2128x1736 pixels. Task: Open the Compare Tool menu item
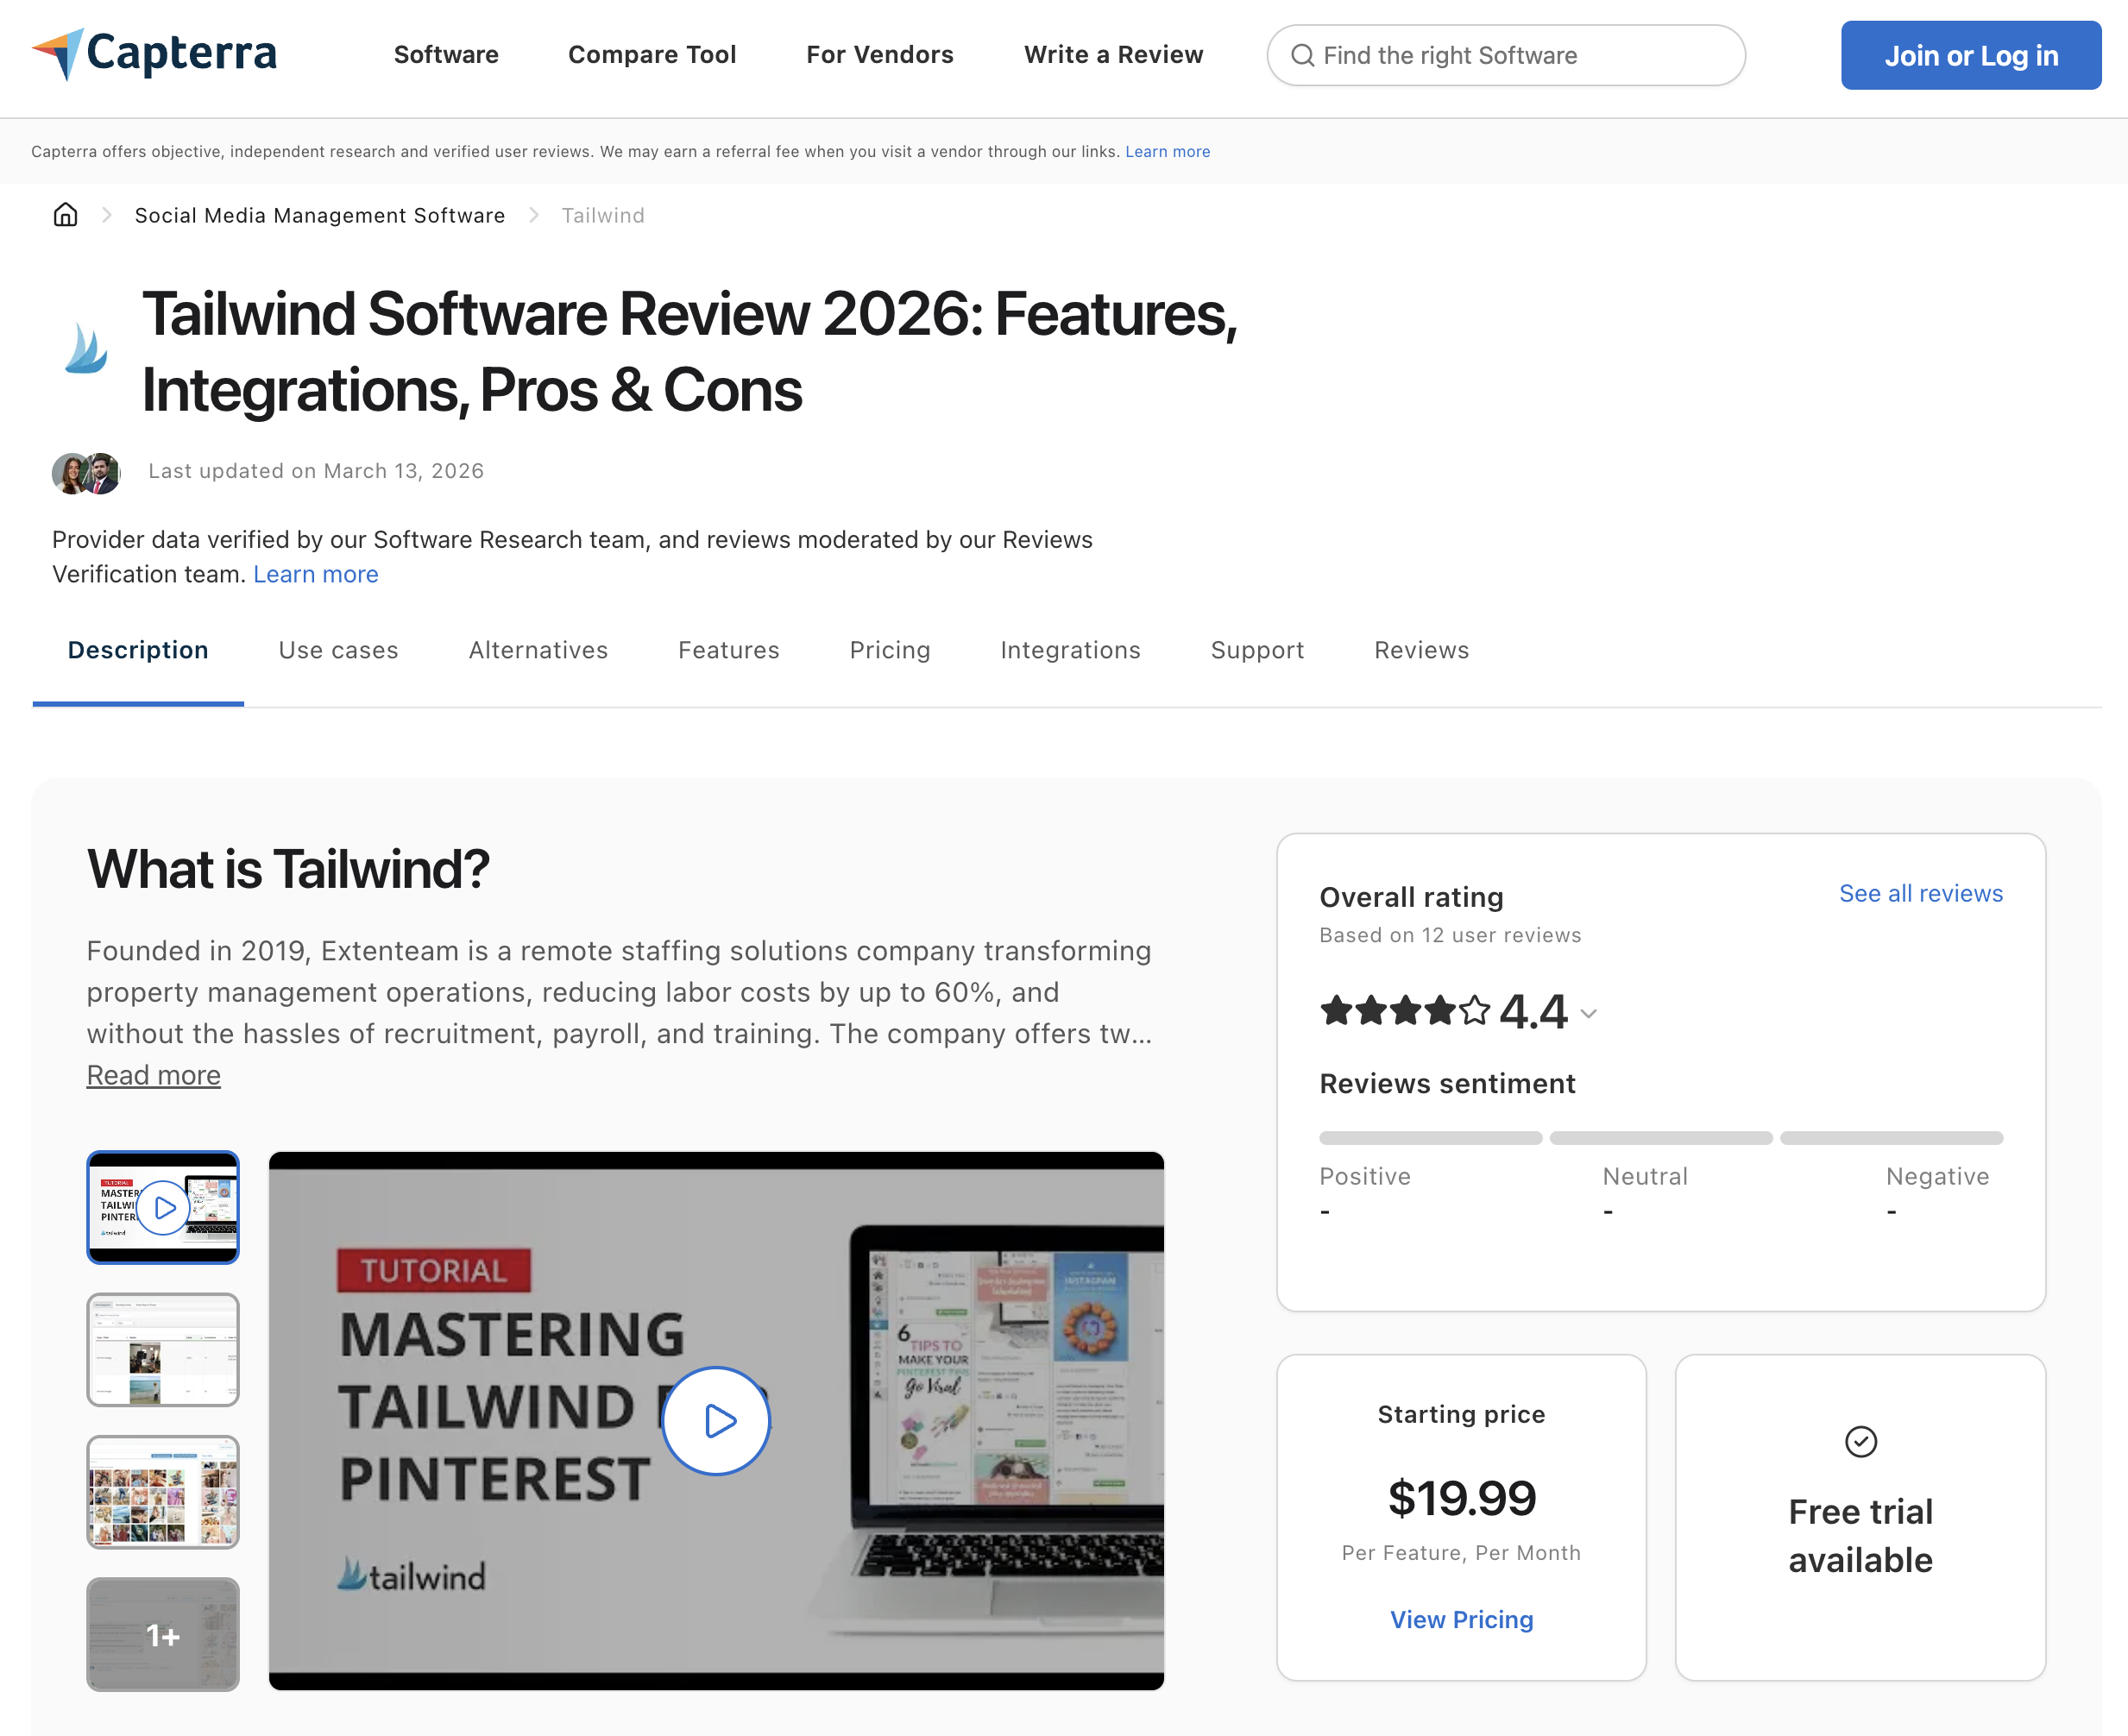point(652,55)
